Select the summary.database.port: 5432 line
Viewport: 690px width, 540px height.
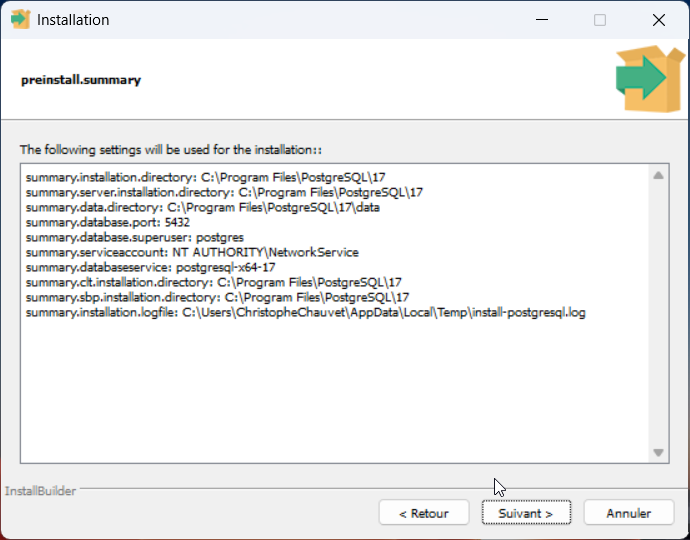(x=108, y=222)
